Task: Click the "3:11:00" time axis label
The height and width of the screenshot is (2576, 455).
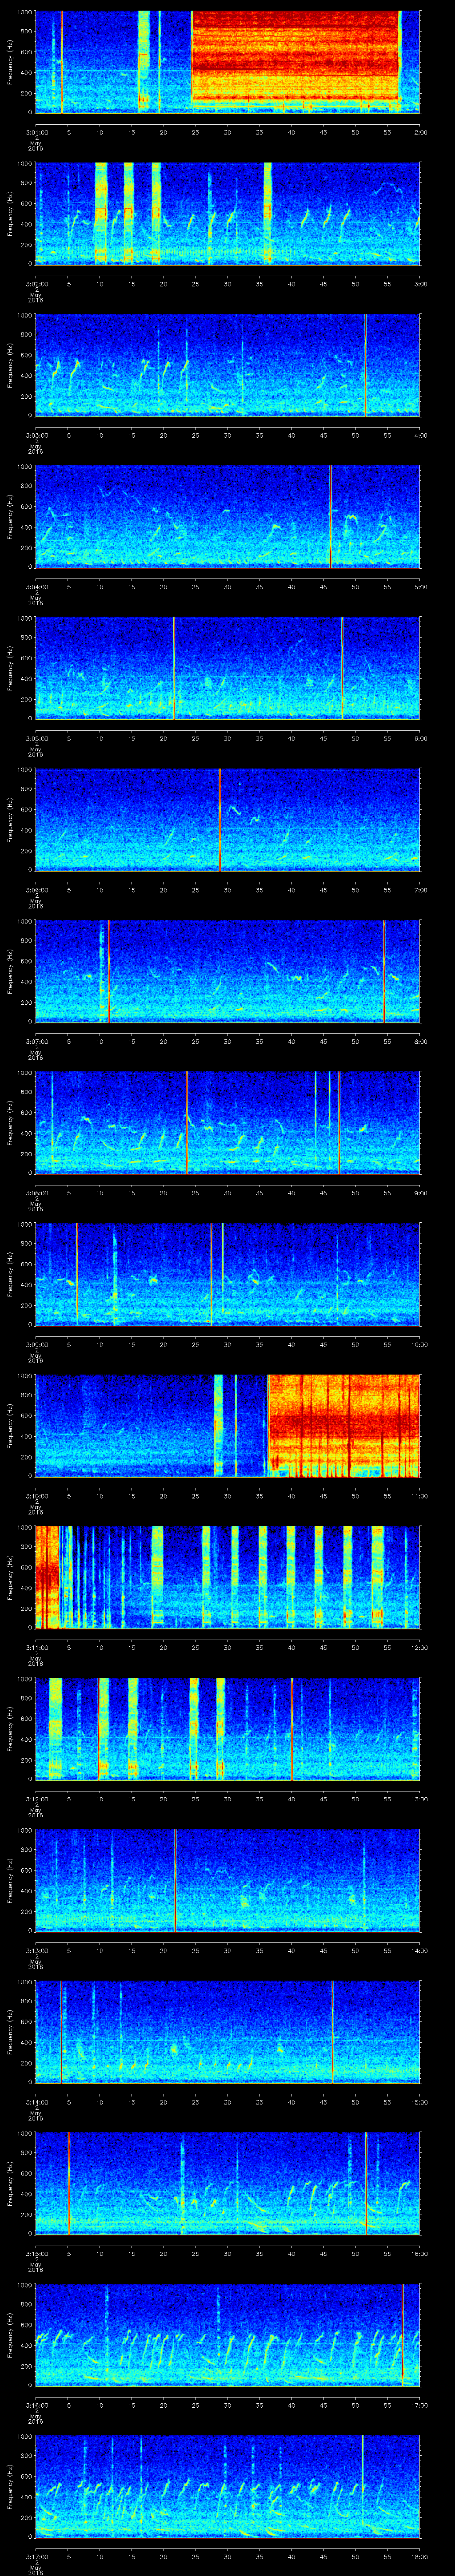Action: pyautogui.click(x=36, y=1647)
